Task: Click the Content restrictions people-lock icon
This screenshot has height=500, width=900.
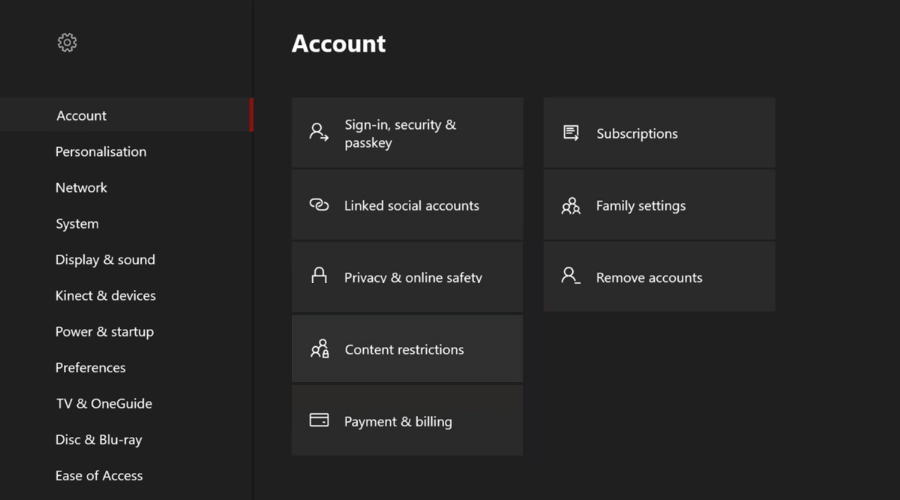Action: point(319,349)
